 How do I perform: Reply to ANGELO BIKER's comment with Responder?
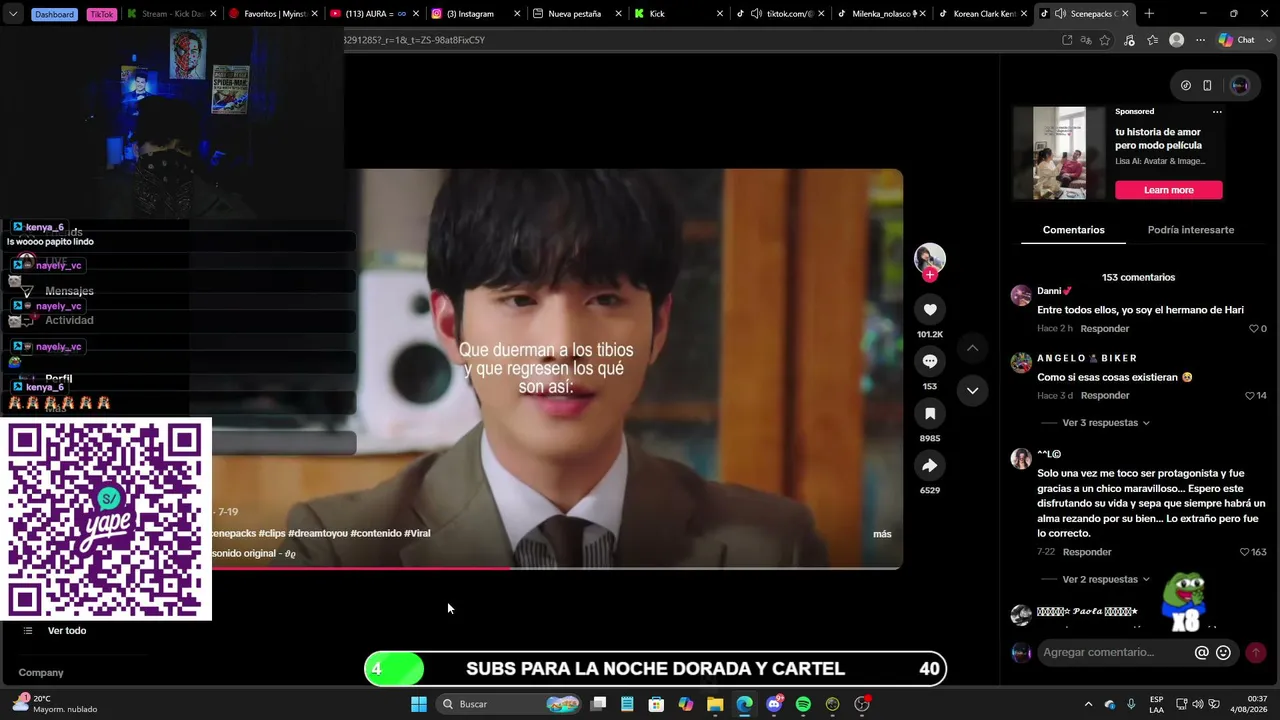(1105, 396)
